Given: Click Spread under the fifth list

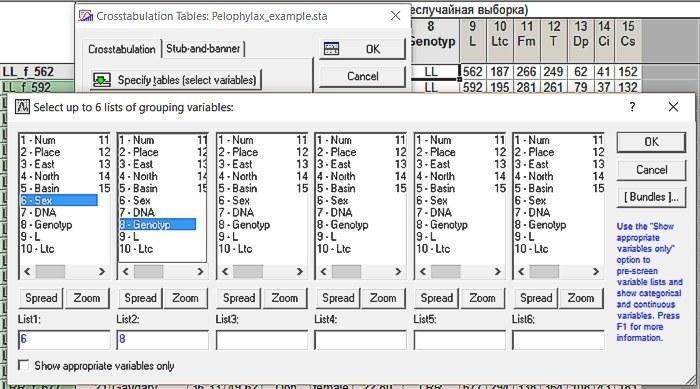Looking at the screenshot, I should coord(437,298).
